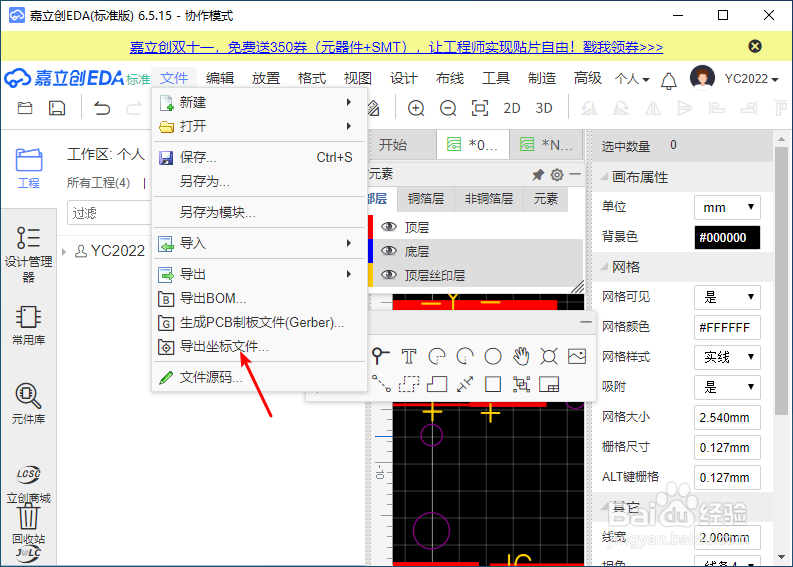Select the dashed rectangle copper area tool
Screen dimensions: 793x567
point(409,384)
